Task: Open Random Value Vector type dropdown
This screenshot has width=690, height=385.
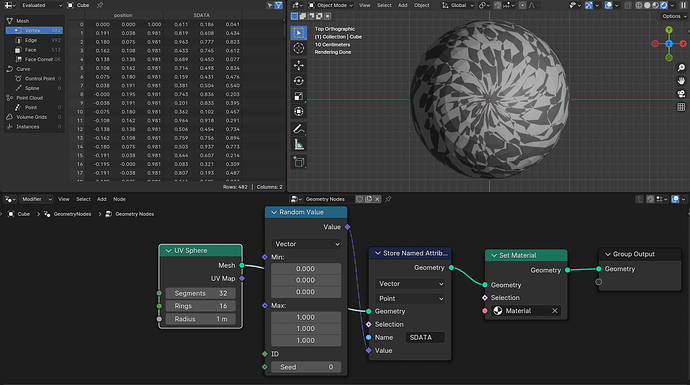Action: coord(306,244)
